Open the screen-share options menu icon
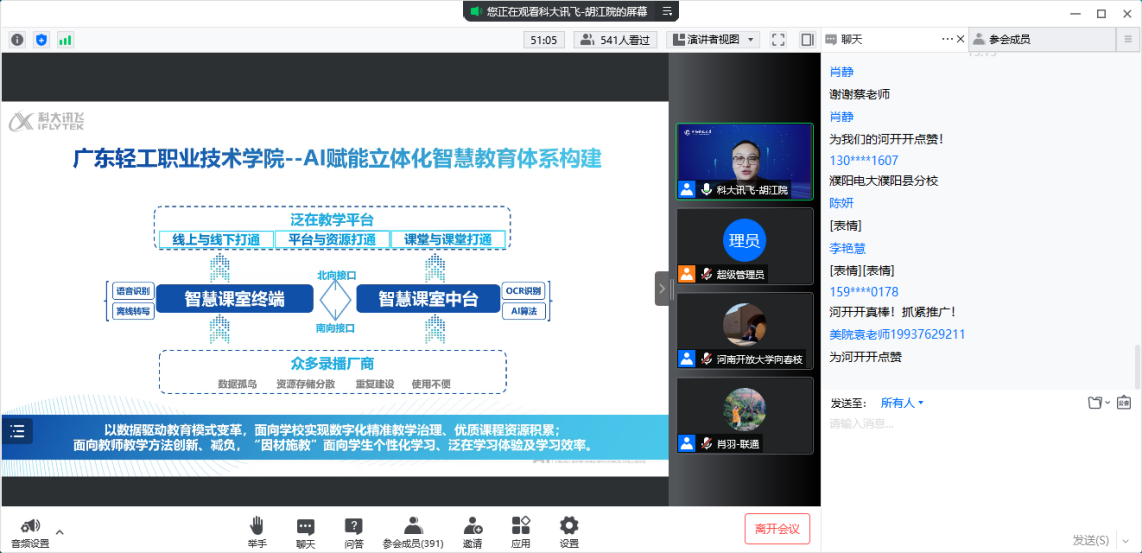 (x=667, y=11)
